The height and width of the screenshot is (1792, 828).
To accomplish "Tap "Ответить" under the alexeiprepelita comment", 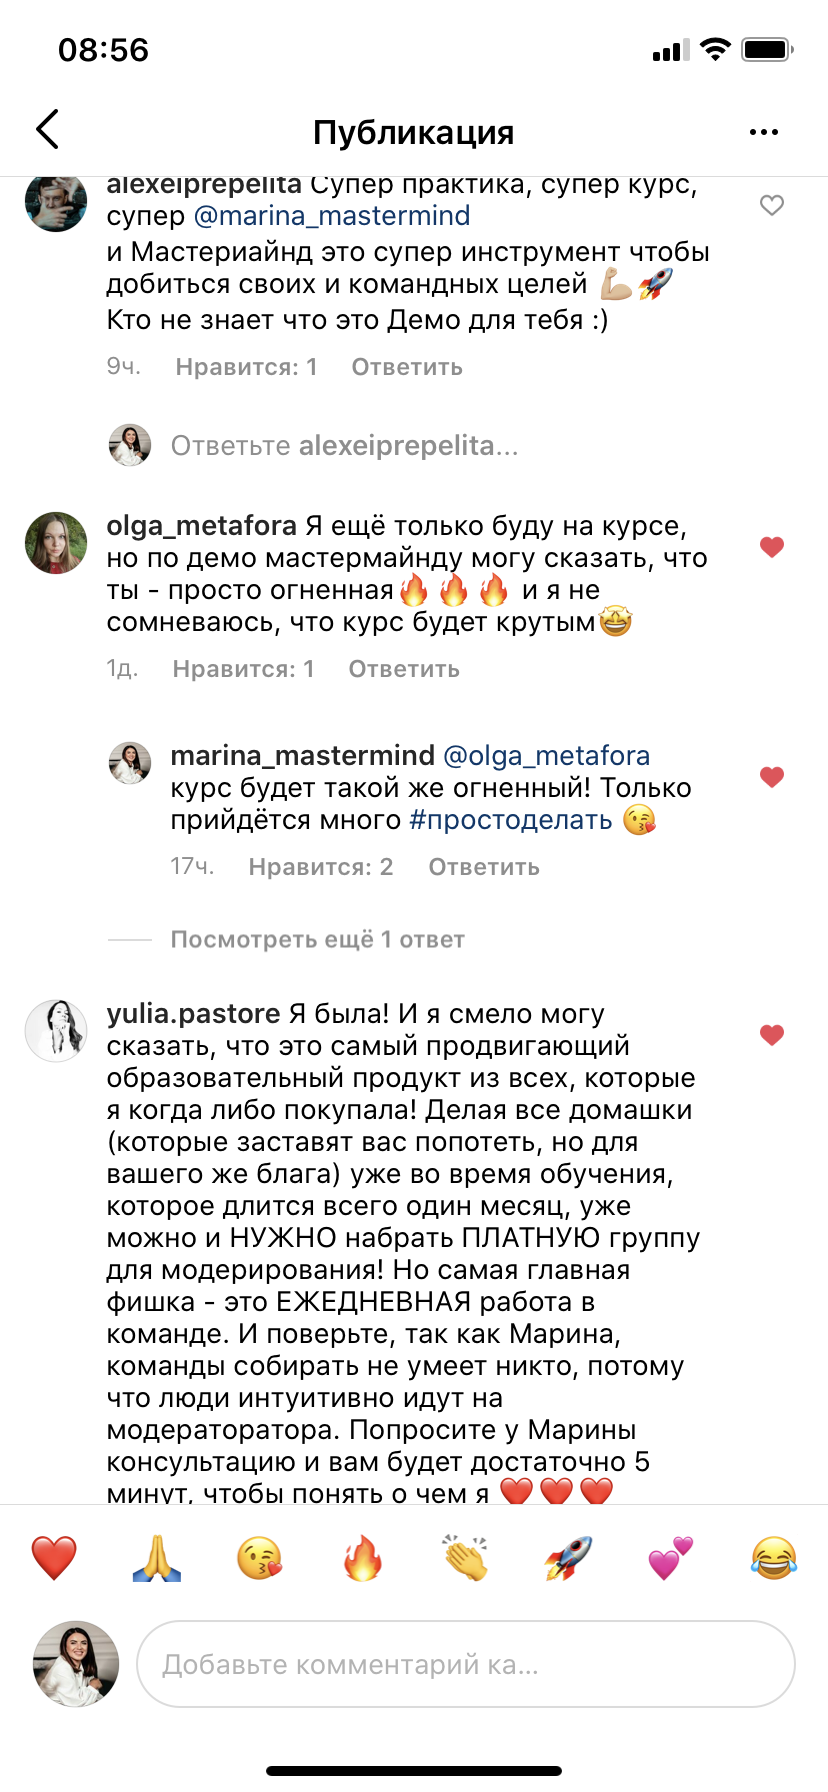I will click(407, 367).
